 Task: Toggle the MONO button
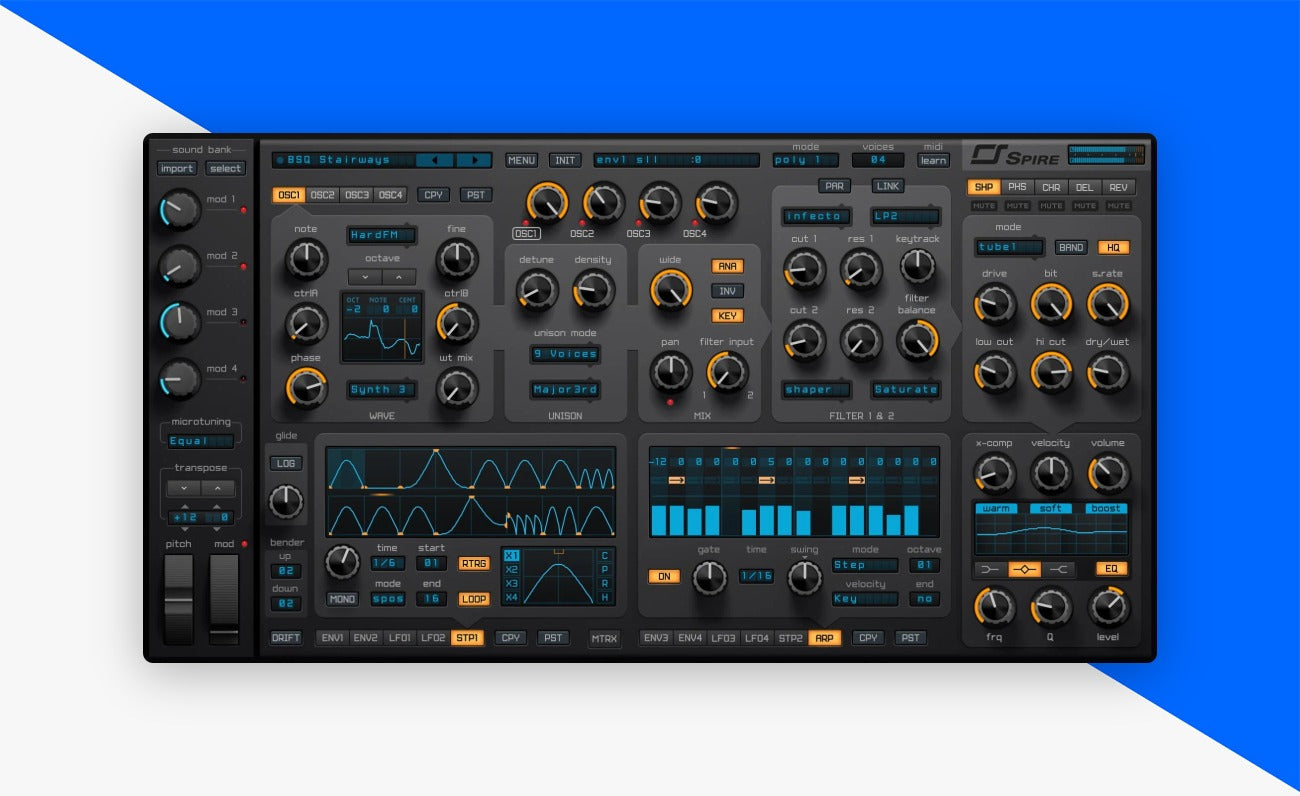click(x=342, y=599)
